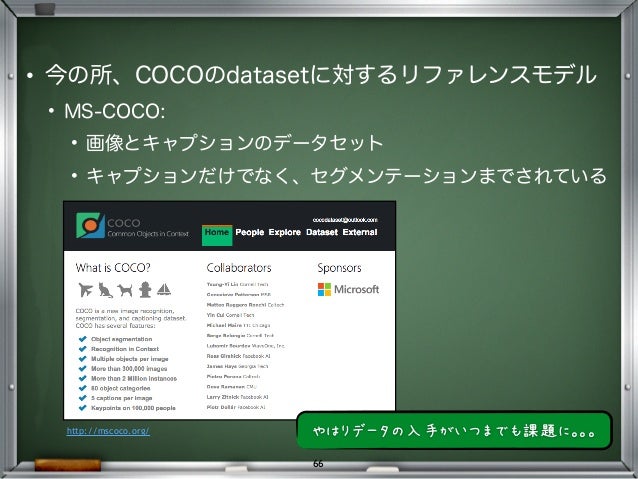Click the 'COCO is a new image recognition' description paragraph
The image size is (638, 479).
131,318
